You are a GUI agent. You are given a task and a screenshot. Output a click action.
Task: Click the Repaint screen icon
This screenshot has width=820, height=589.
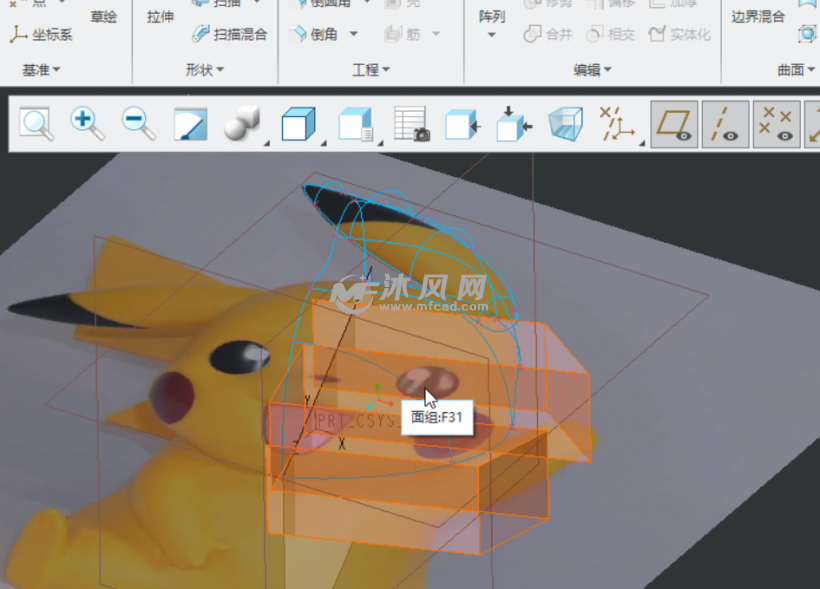190,124
